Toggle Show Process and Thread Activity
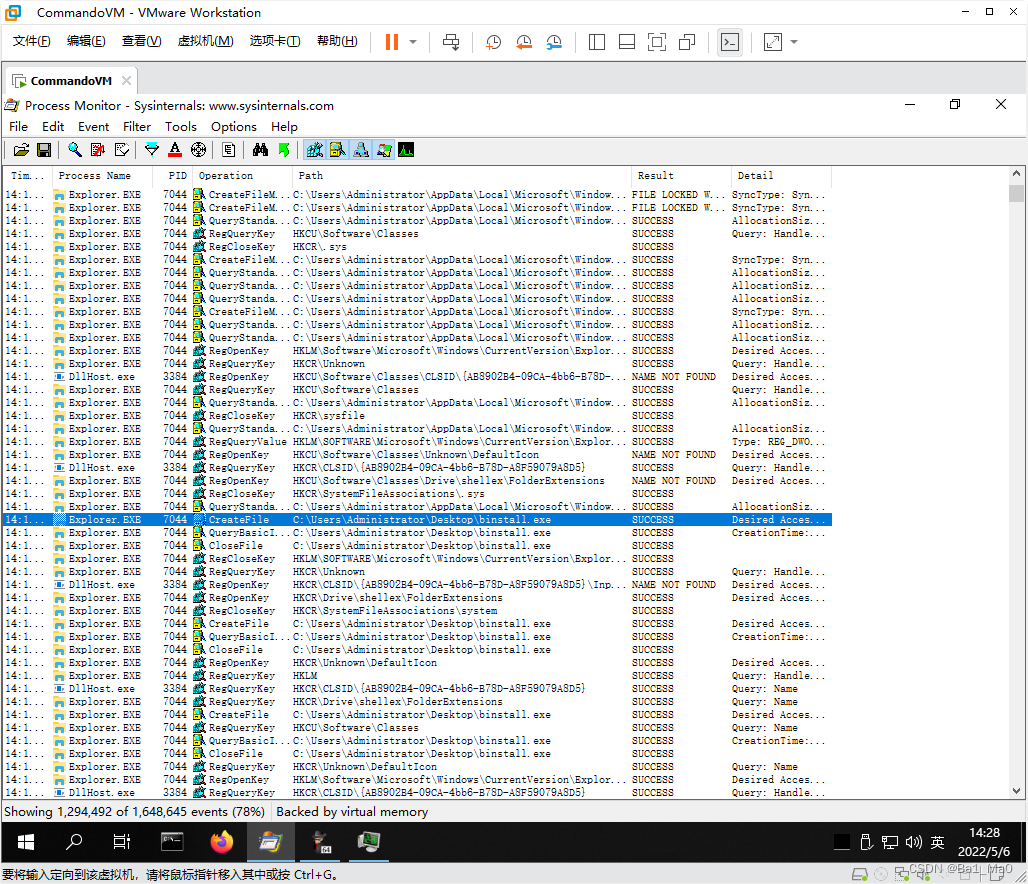1028x884 pixels. (x=384, y=150)
